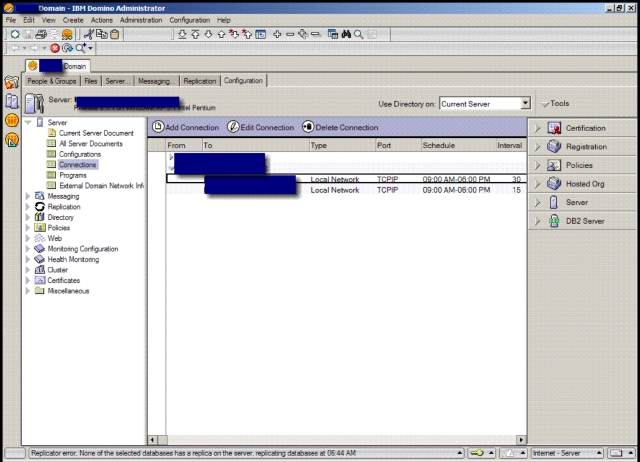Click the Schedule column header
This screenshot has width=640, height=462.
pos(457,145)
